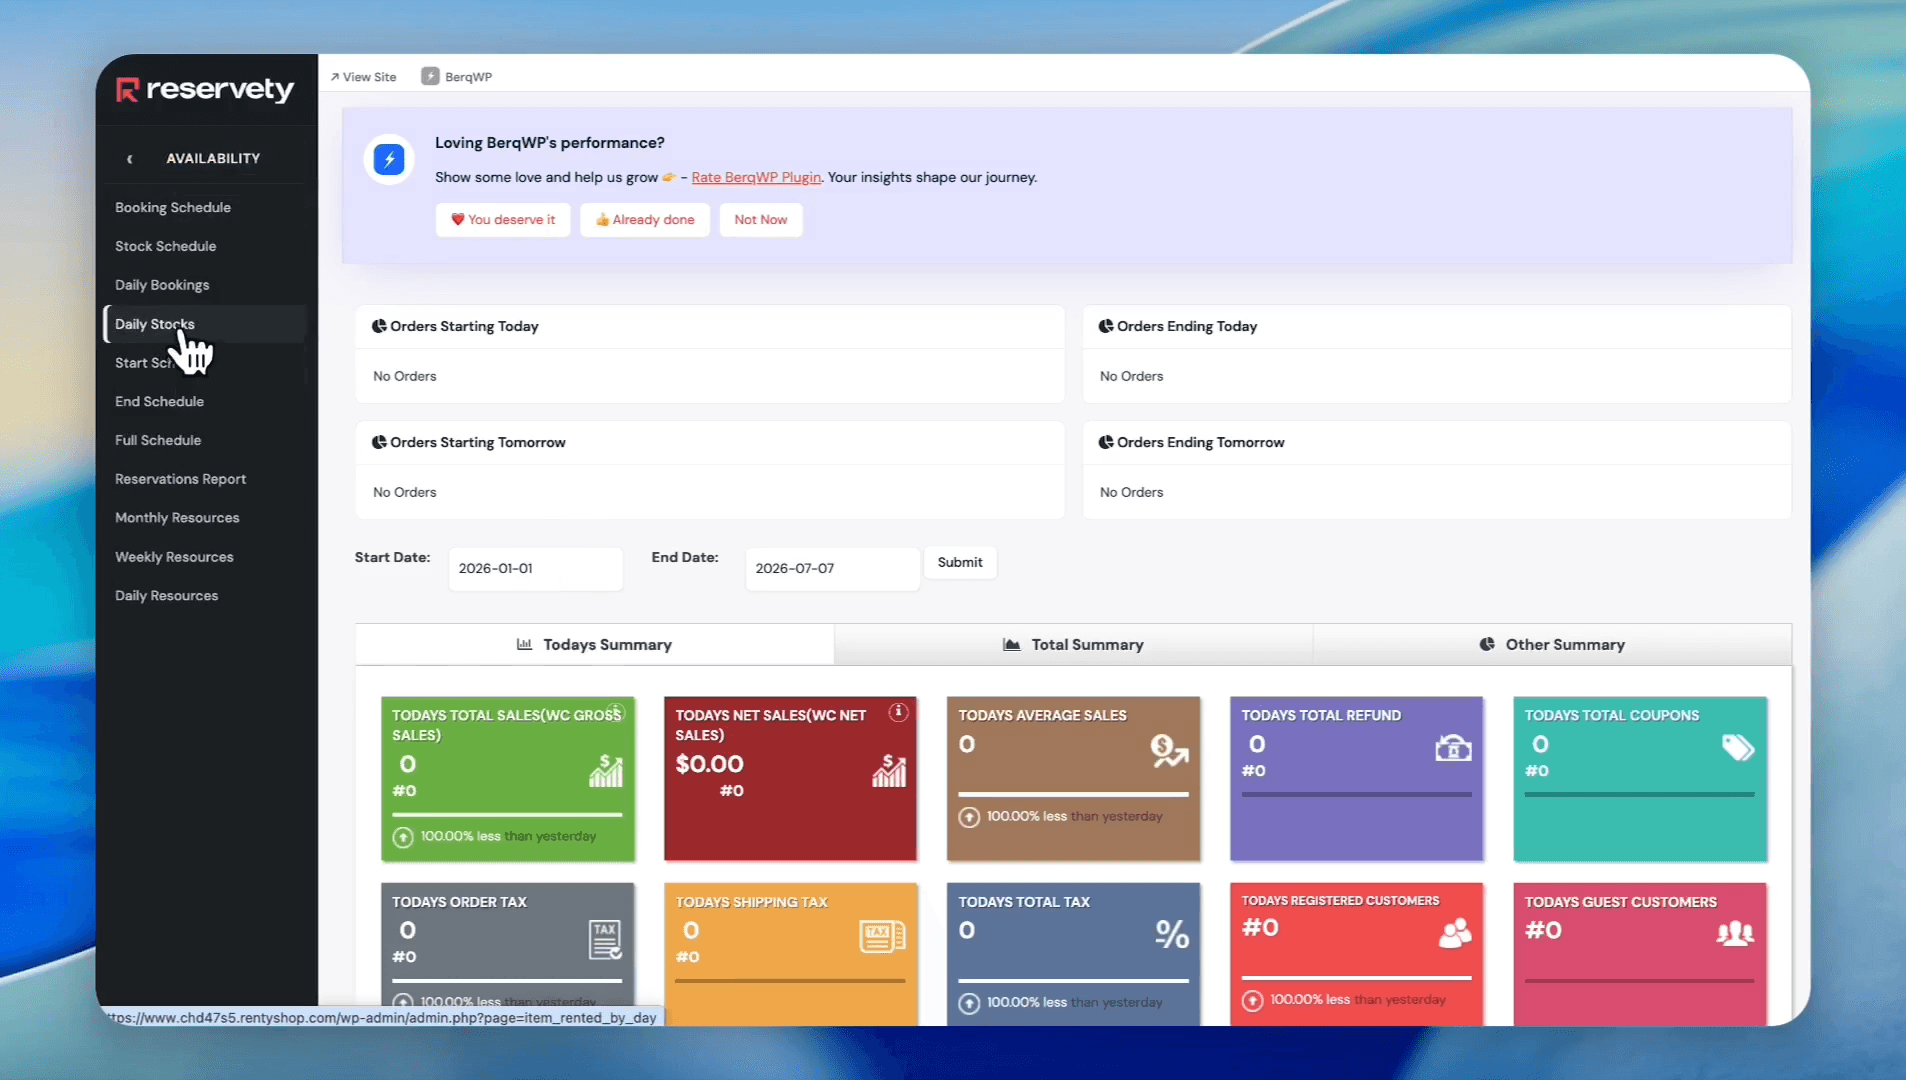Screen dimensions: 1906x1080
Task: Click arrow icon on Total Sales yesterday comparison
Action: 403,837
